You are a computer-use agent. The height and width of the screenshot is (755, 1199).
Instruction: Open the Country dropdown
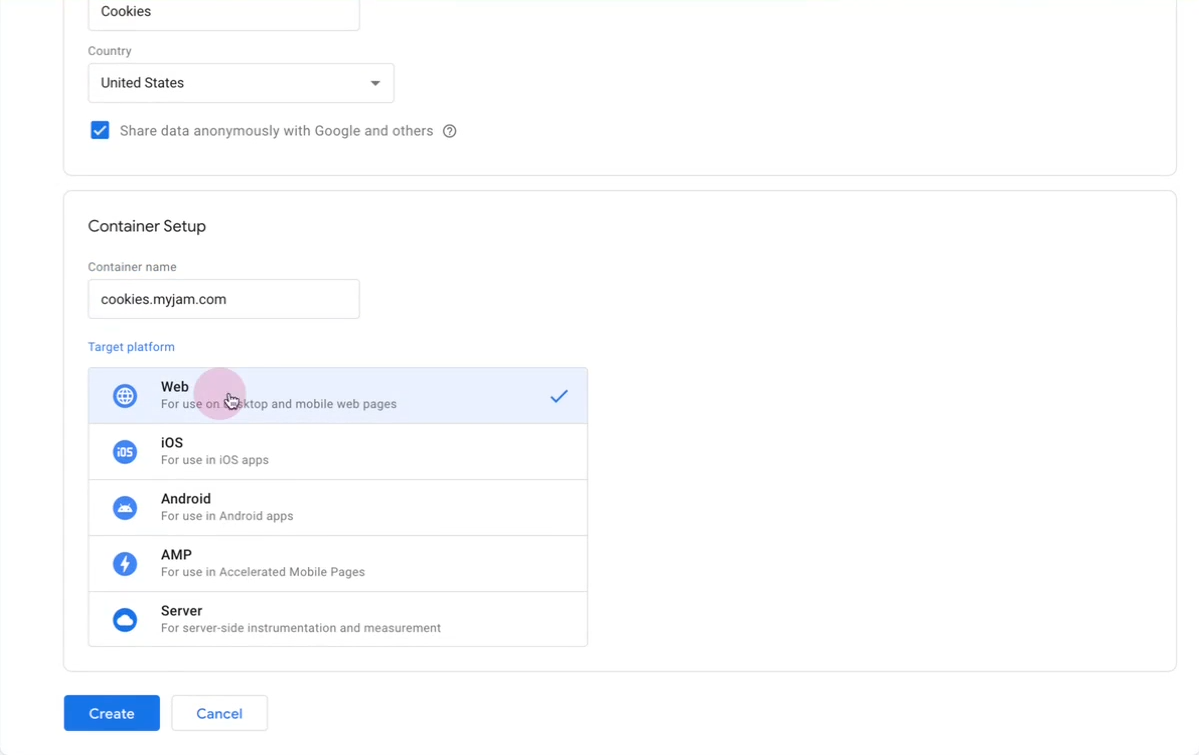[x=240, y=83]
